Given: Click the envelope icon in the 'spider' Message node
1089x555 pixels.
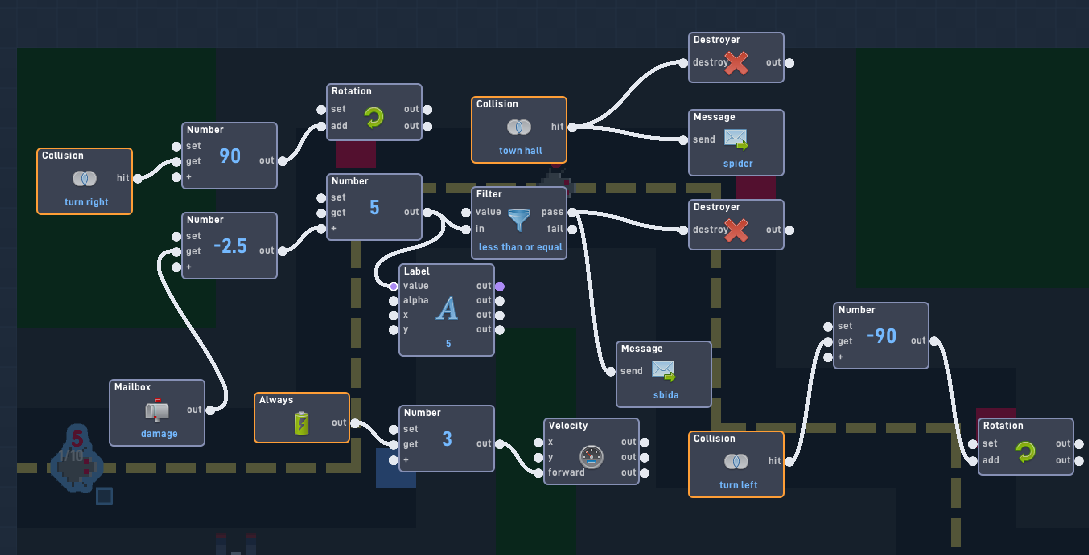Looking at the screenshot, I should pyautogui.click(x=736, y=140).
